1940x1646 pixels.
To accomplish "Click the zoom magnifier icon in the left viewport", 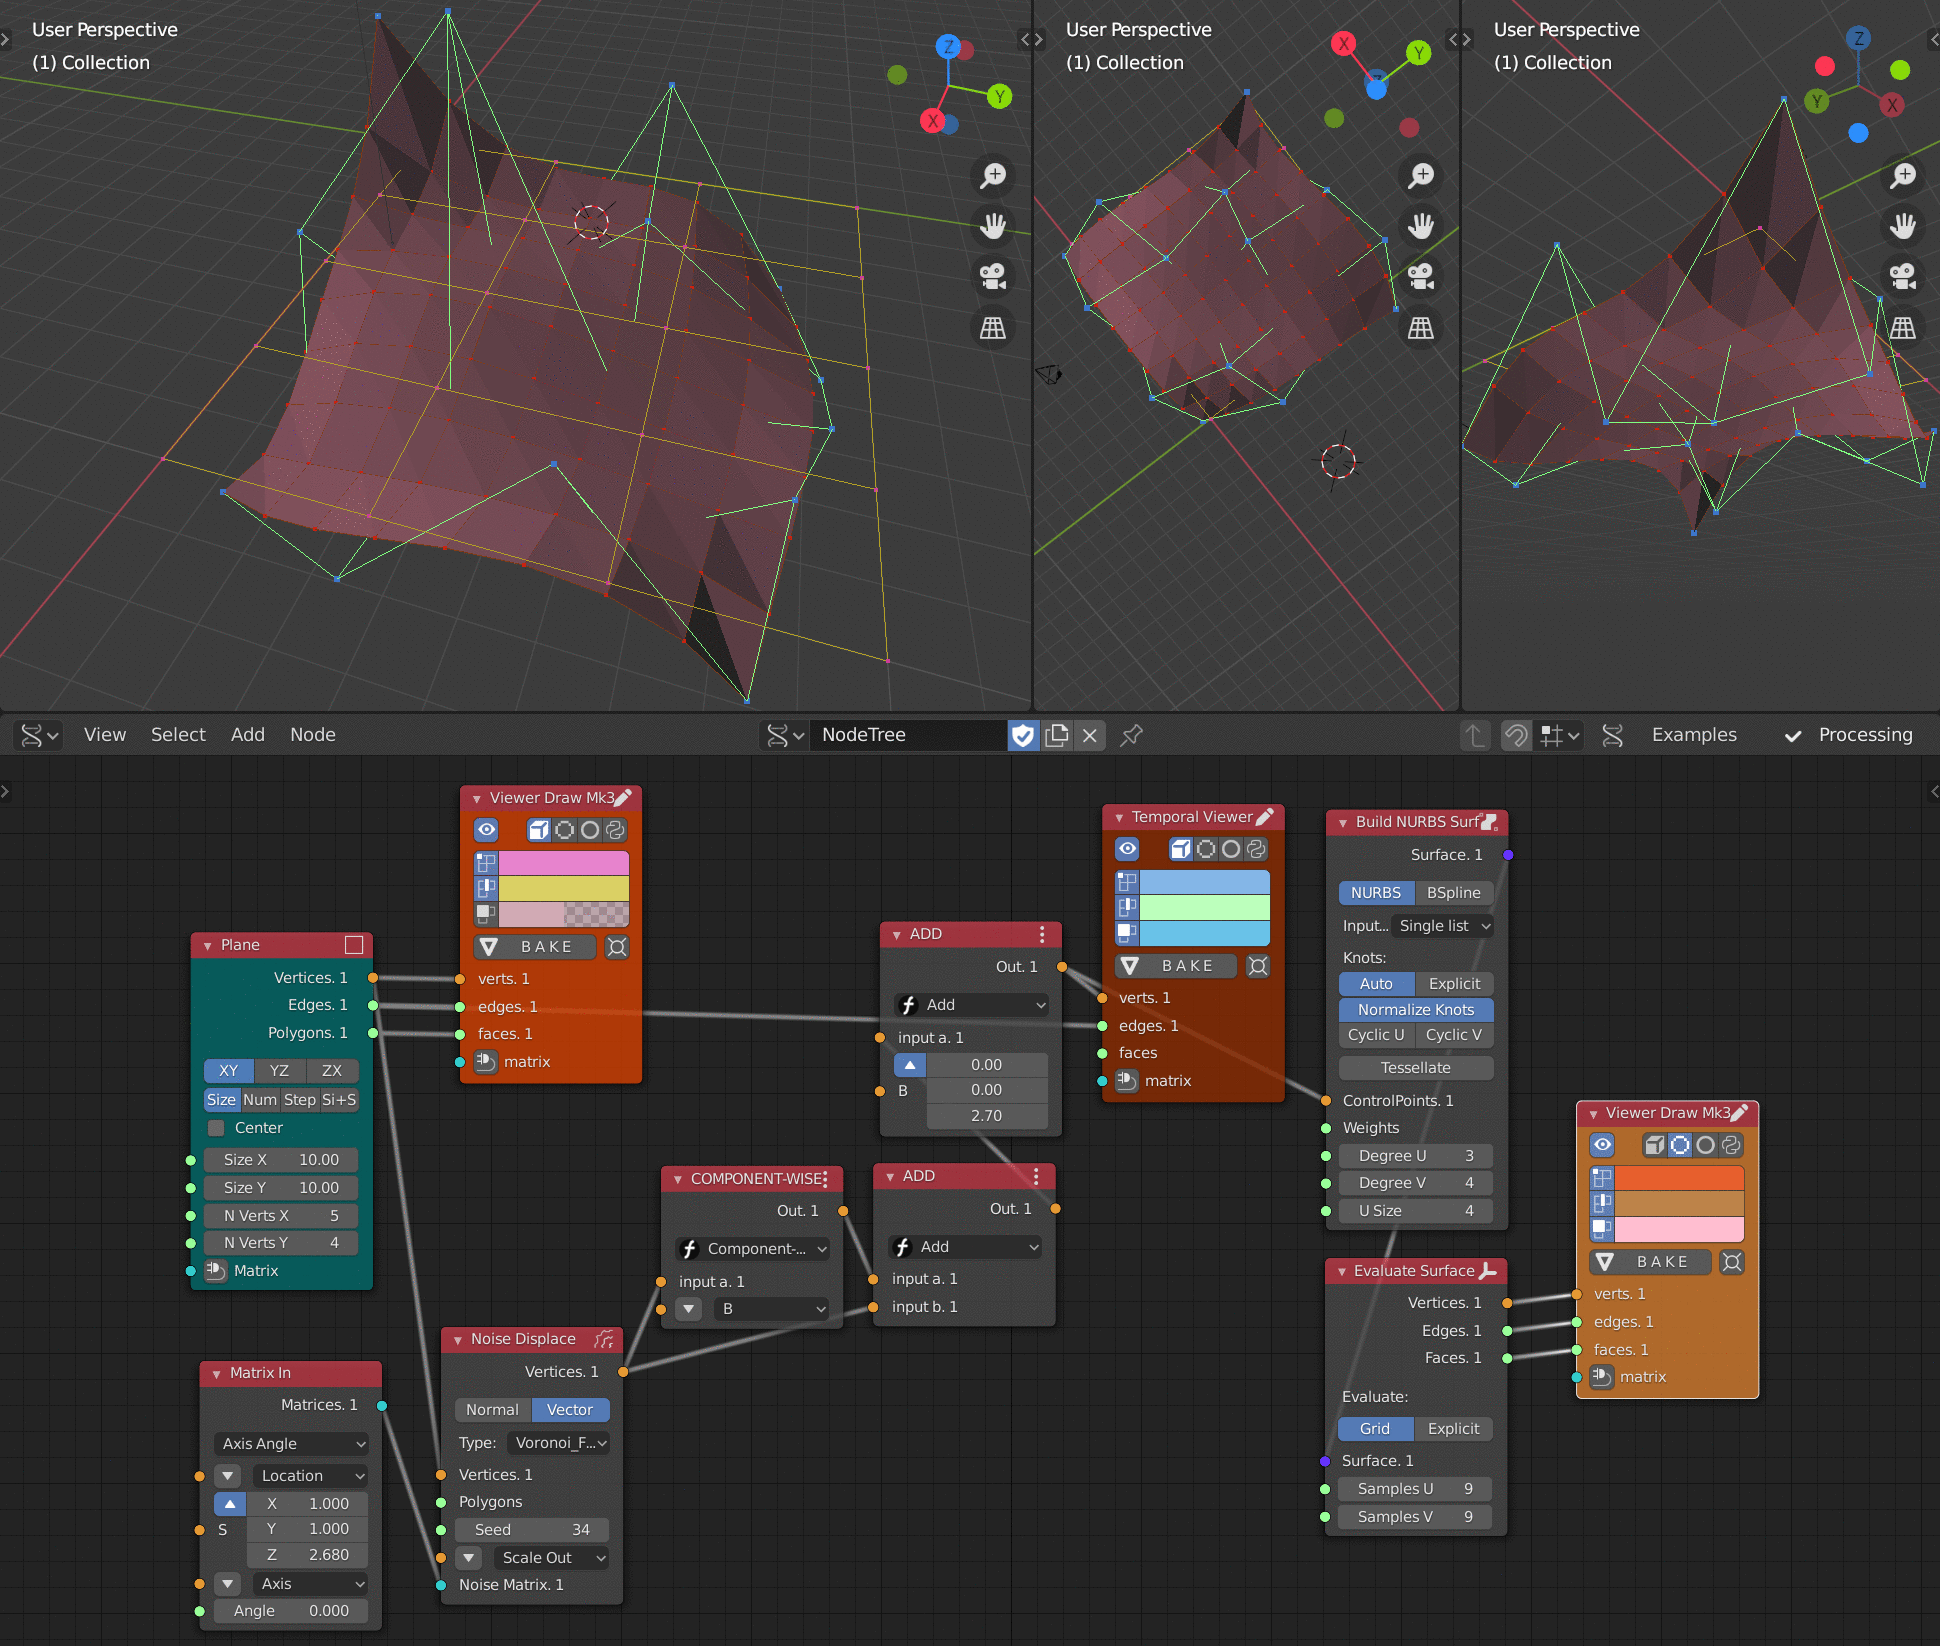I will 993,176.
